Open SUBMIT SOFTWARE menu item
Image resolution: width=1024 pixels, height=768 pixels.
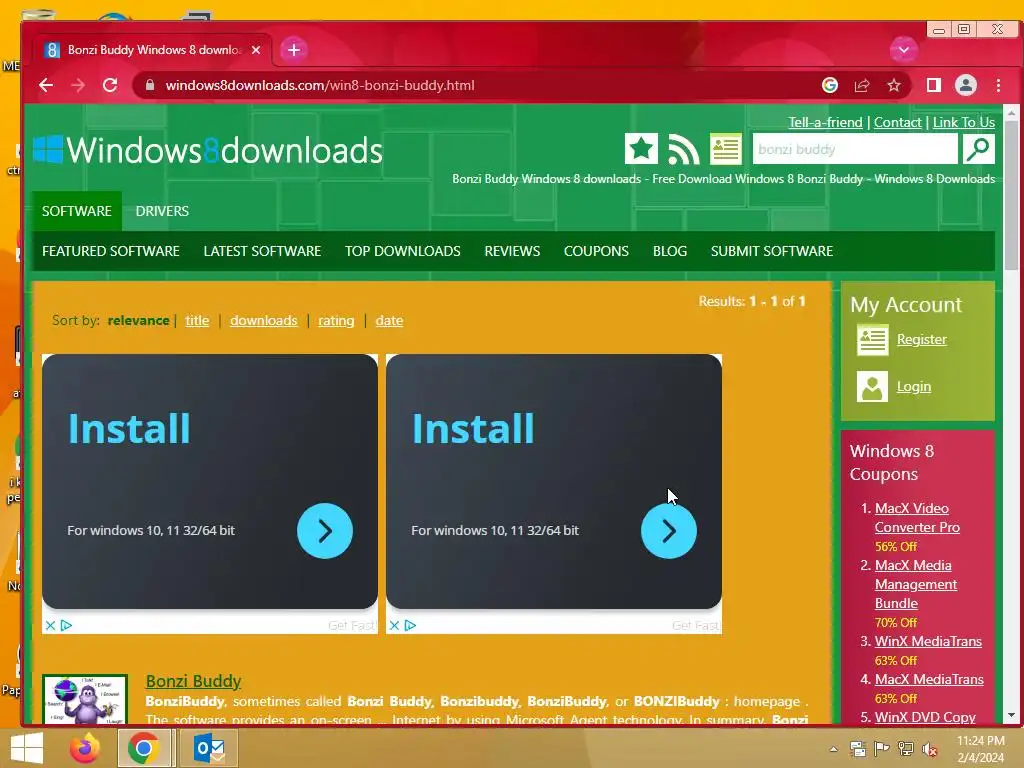(x=771, y=251)
